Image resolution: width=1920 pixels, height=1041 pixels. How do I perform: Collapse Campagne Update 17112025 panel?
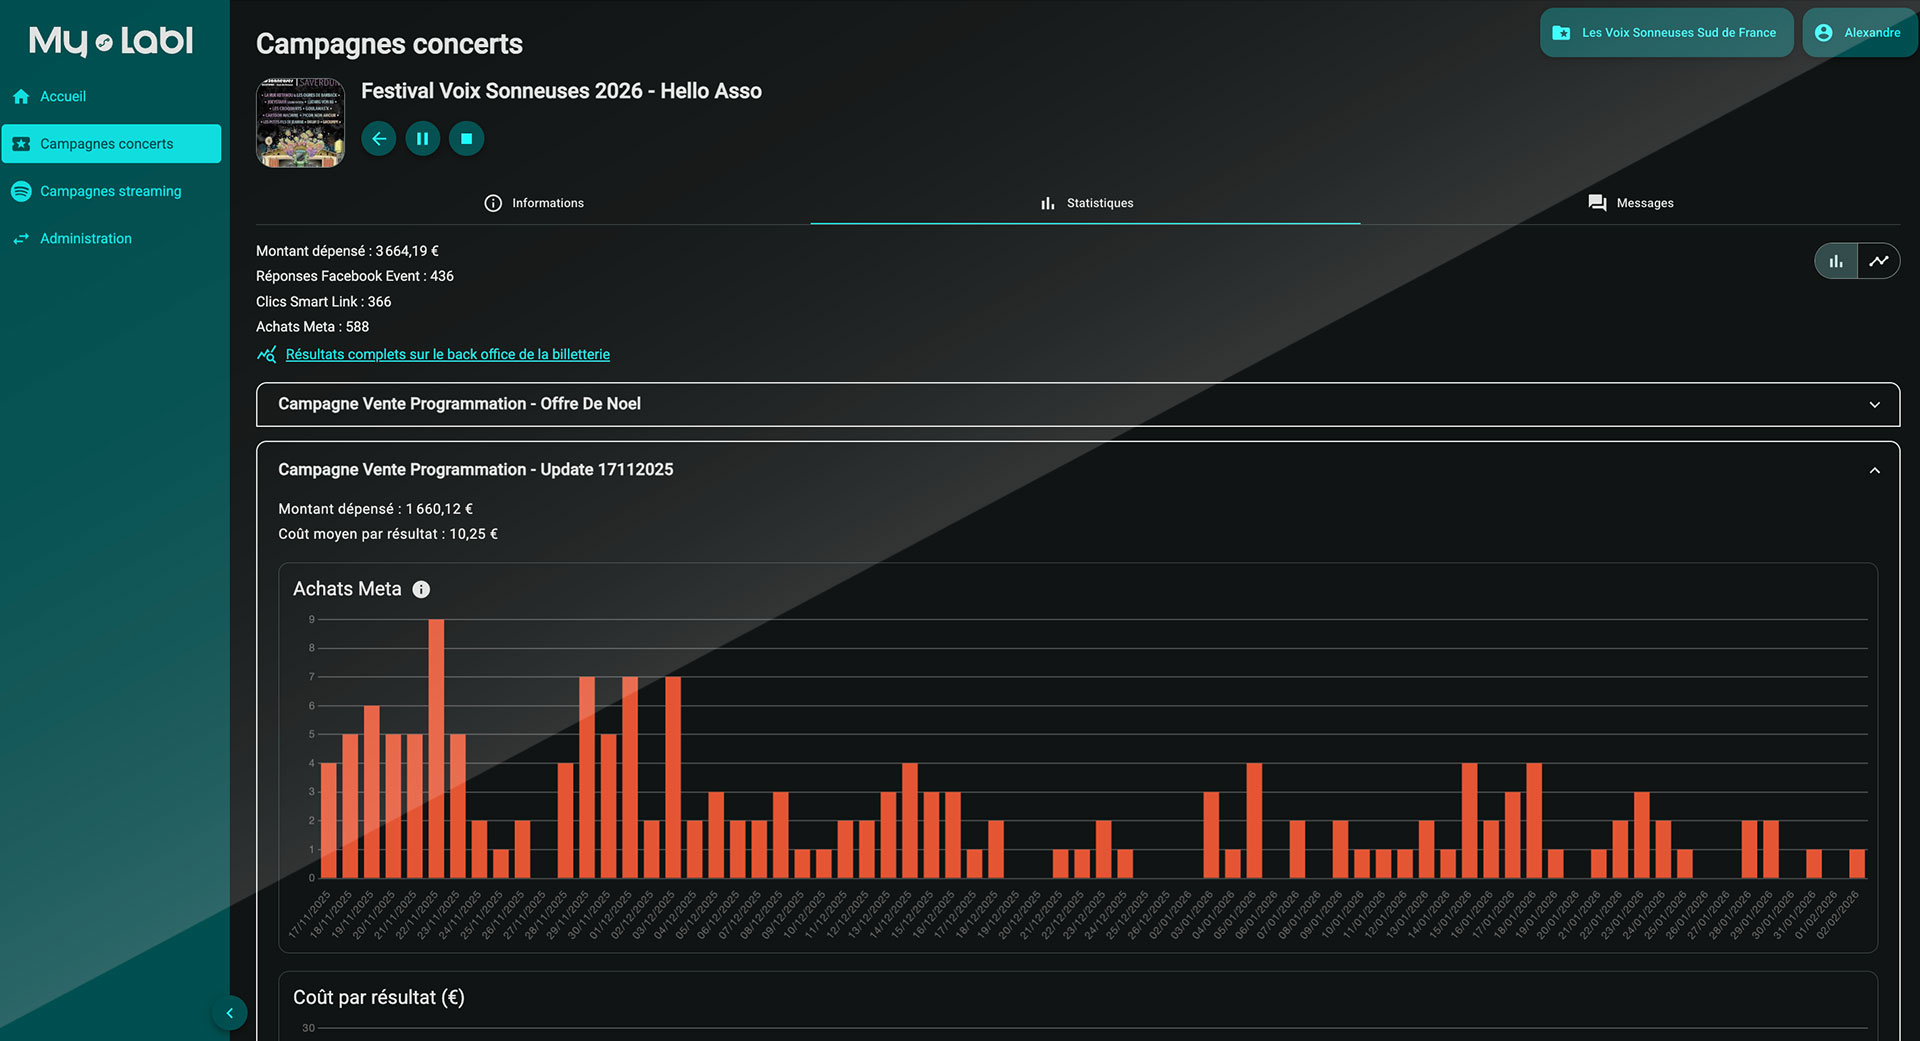click(1874, 470)
